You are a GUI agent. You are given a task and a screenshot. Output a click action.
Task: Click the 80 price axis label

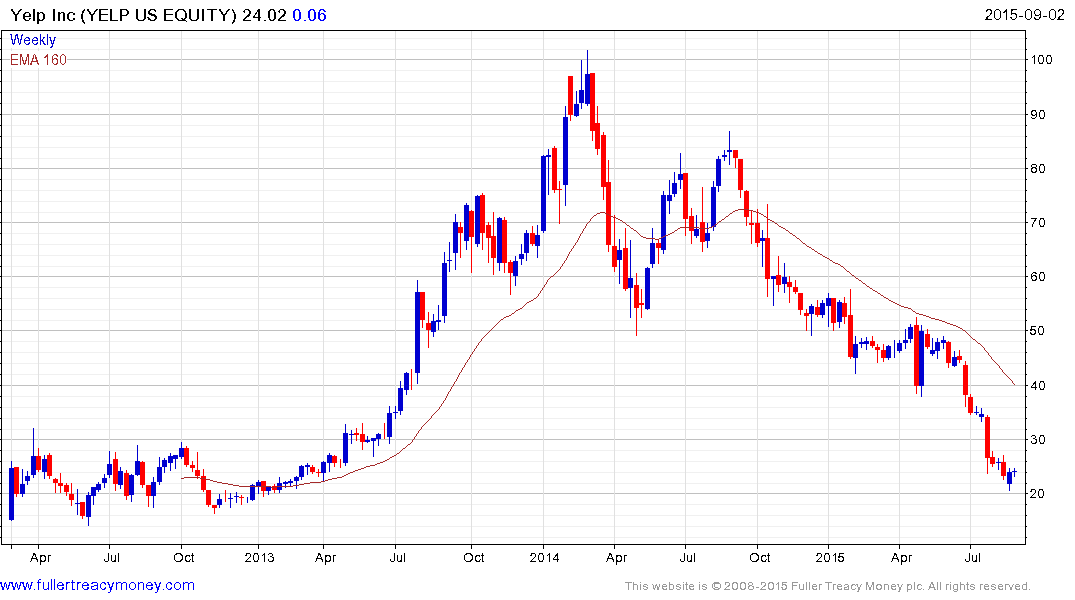pos(1038,169)
